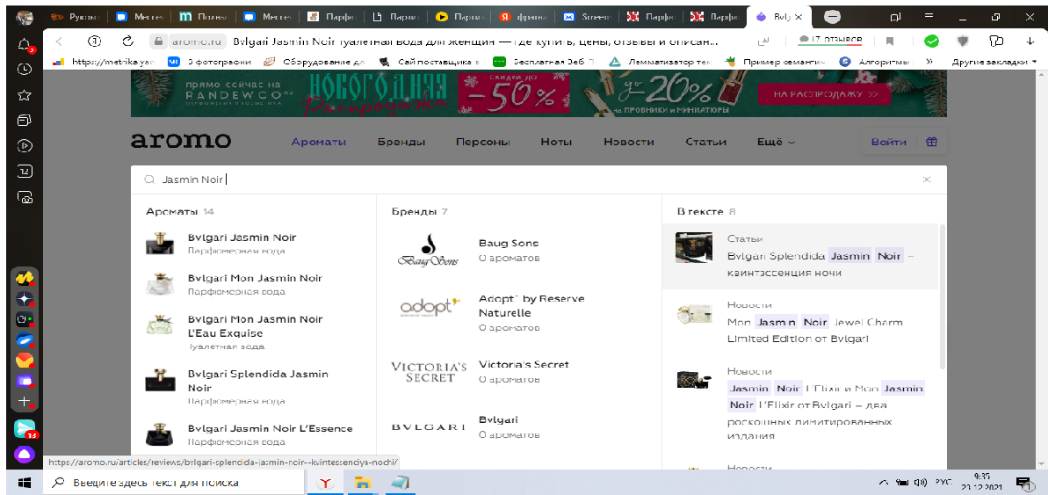
Task: Click the magnifier icon in aromo search
Action: (148, 180)
